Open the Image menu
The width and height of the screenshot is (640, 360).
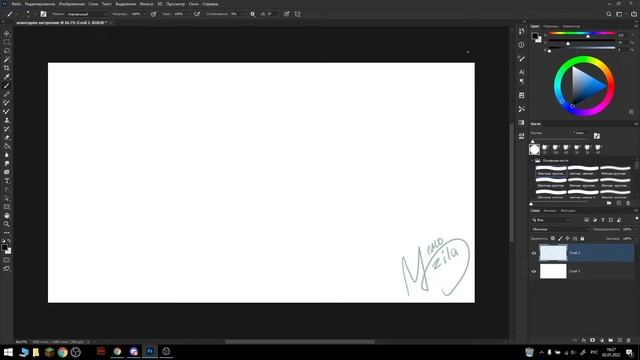click(71, 4)
